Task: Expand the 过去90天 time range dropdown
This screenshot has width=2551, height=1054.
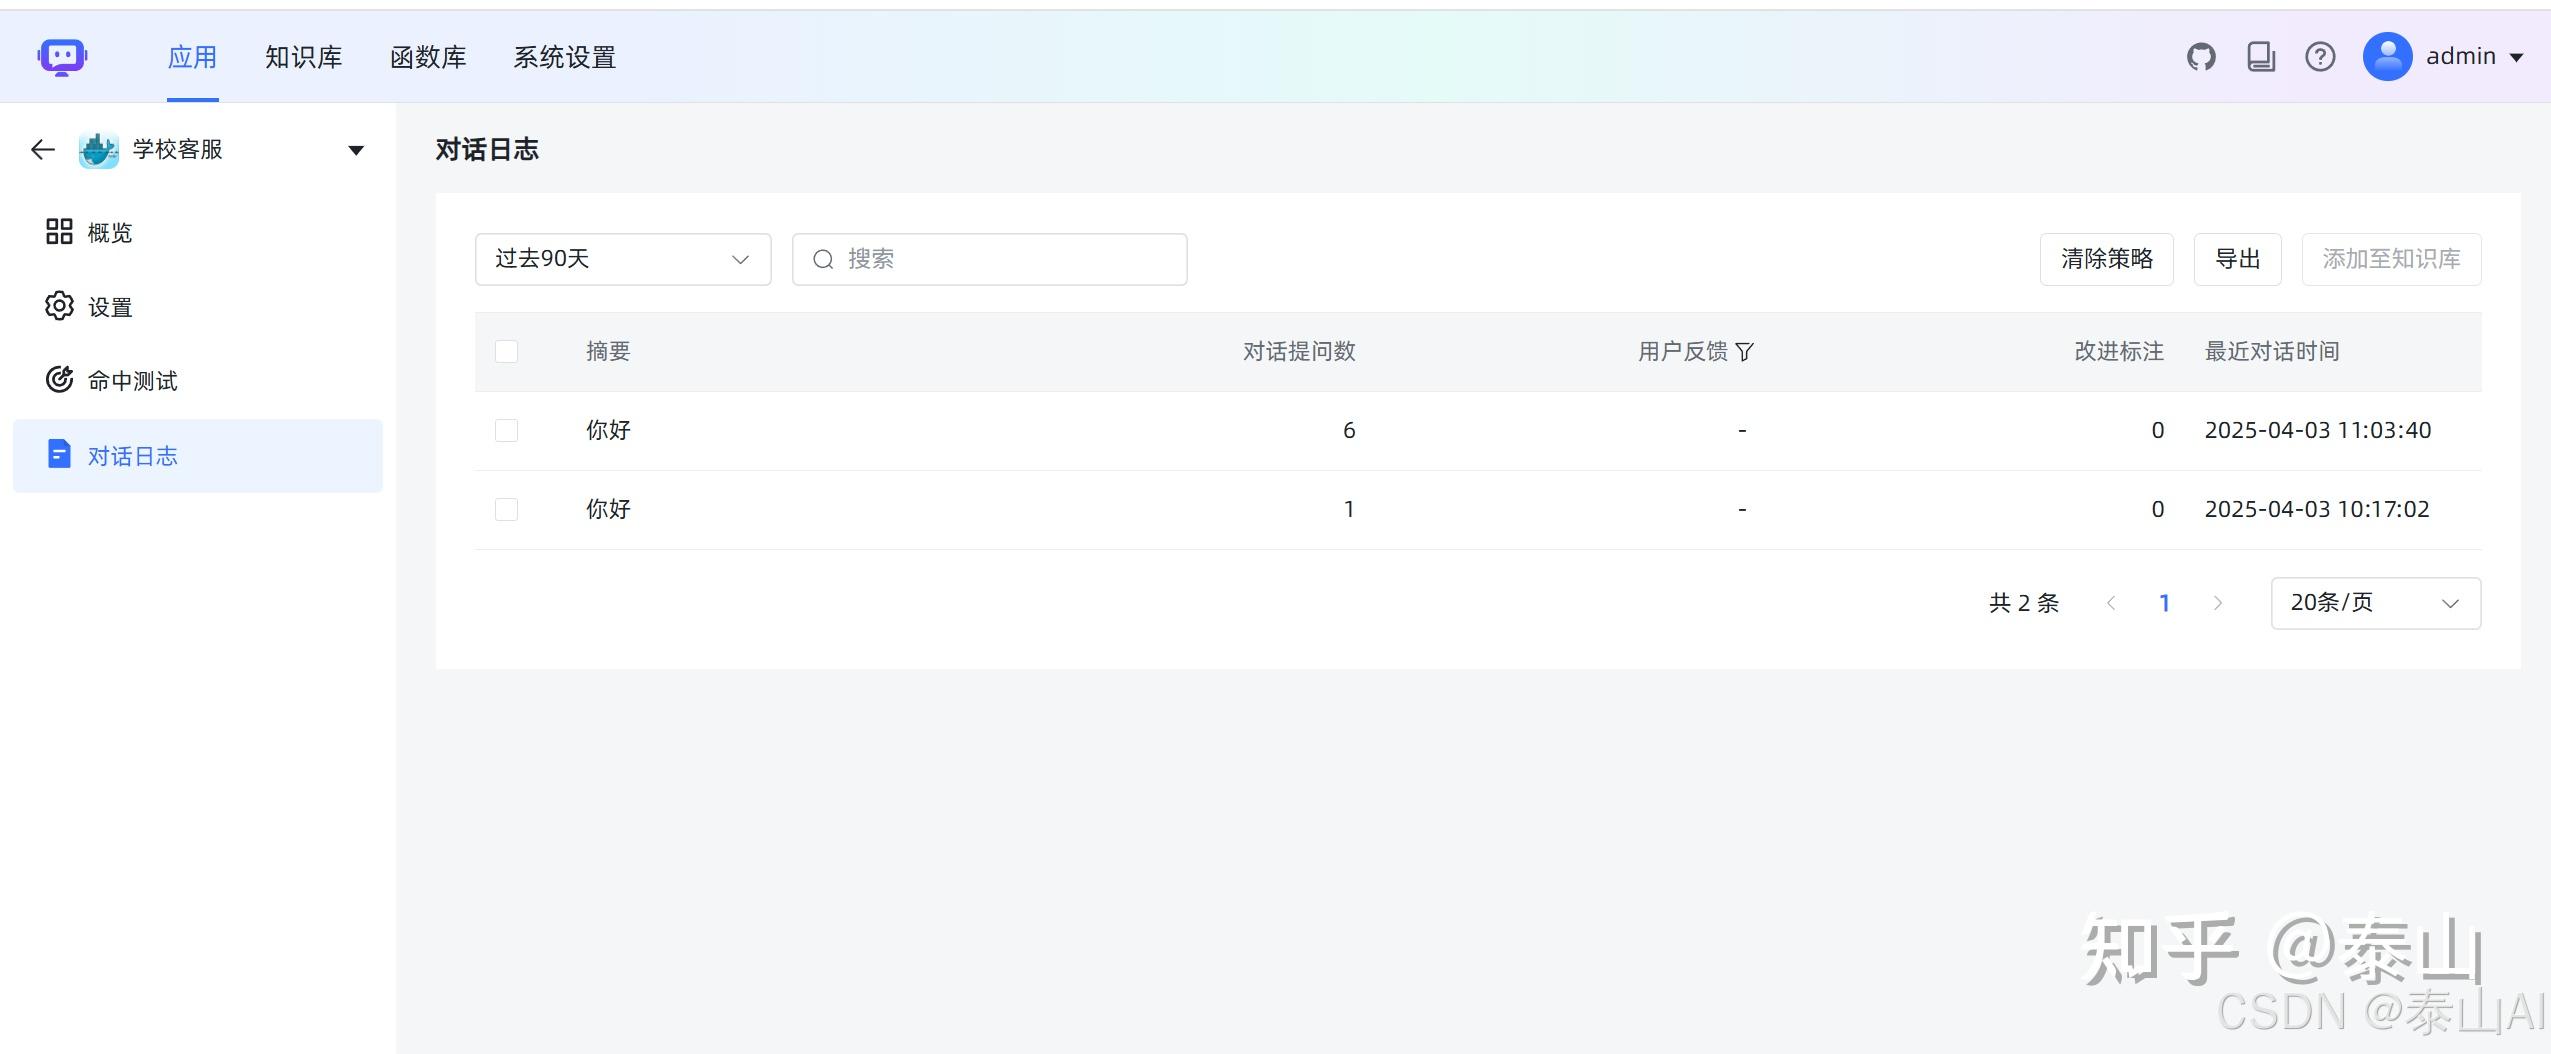Action: pos(621,259)
